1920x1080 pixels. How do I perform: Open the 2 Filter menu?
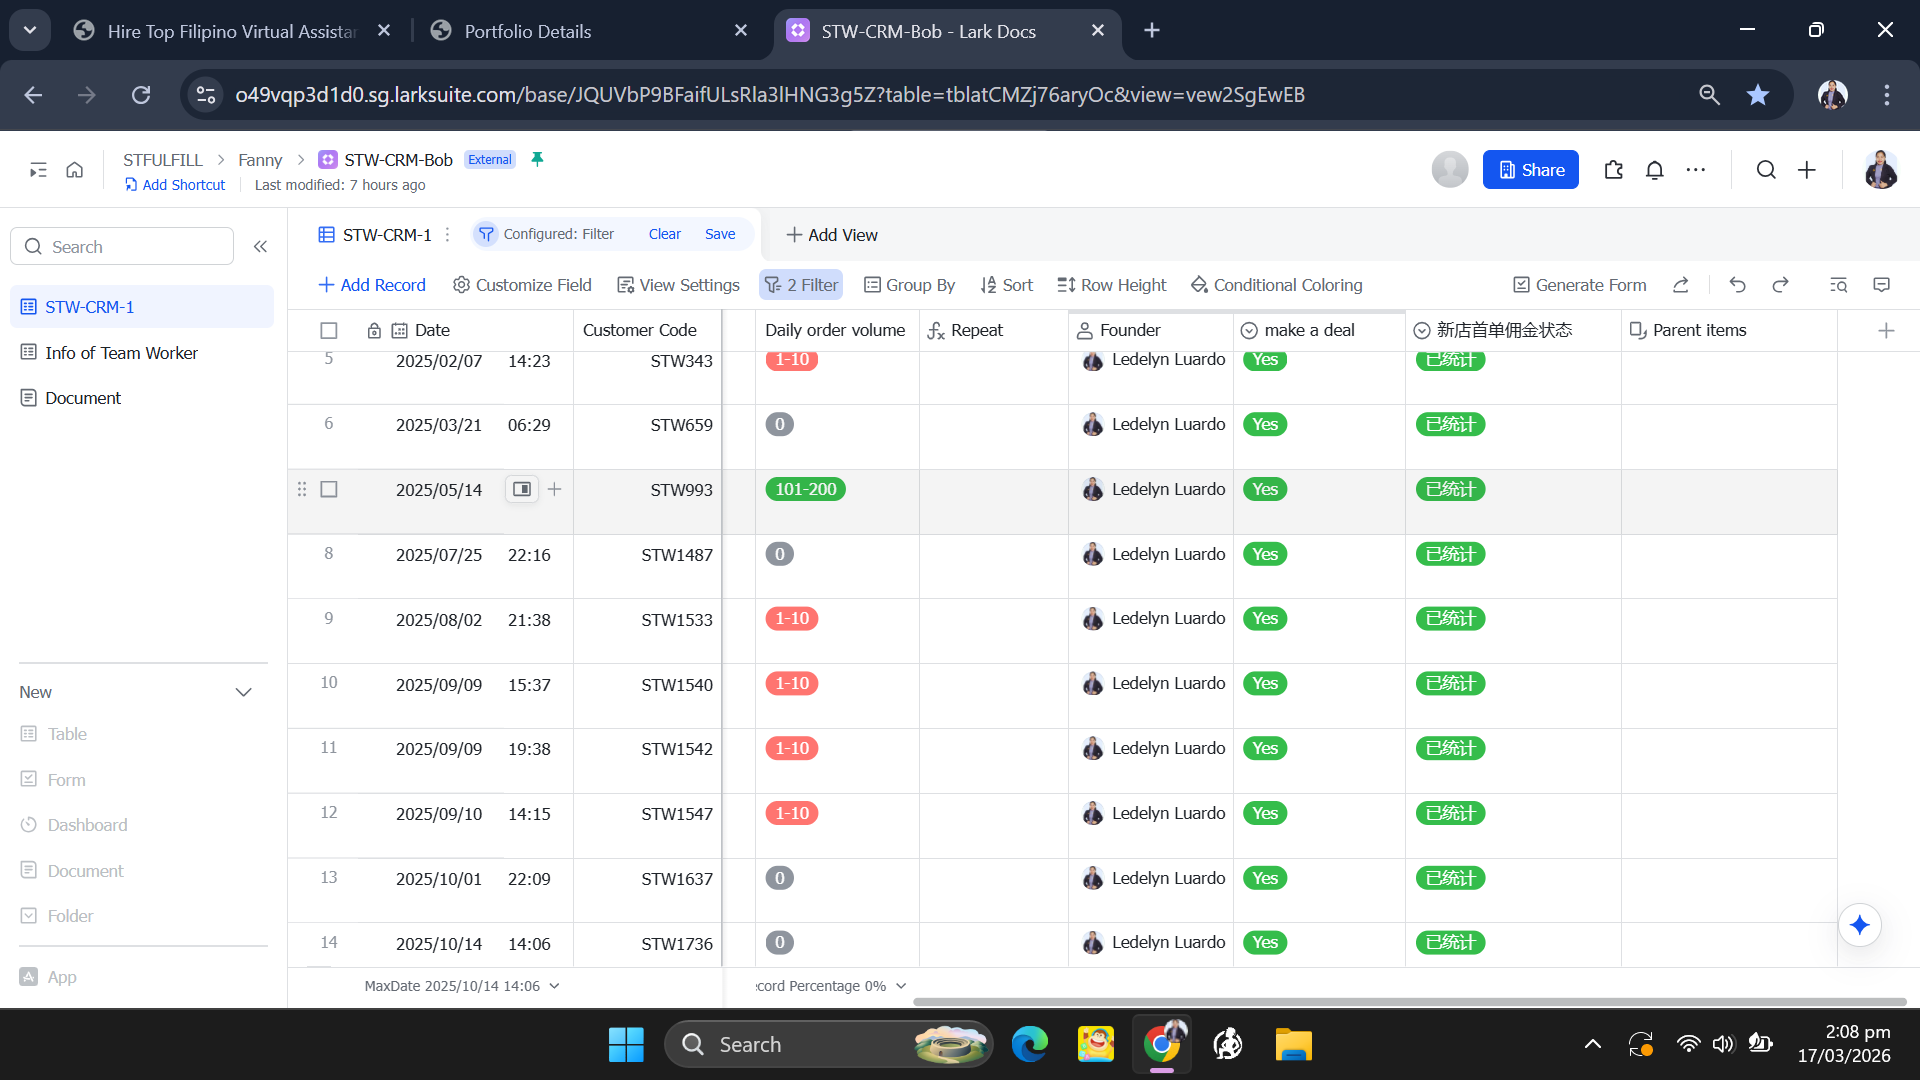801,285
